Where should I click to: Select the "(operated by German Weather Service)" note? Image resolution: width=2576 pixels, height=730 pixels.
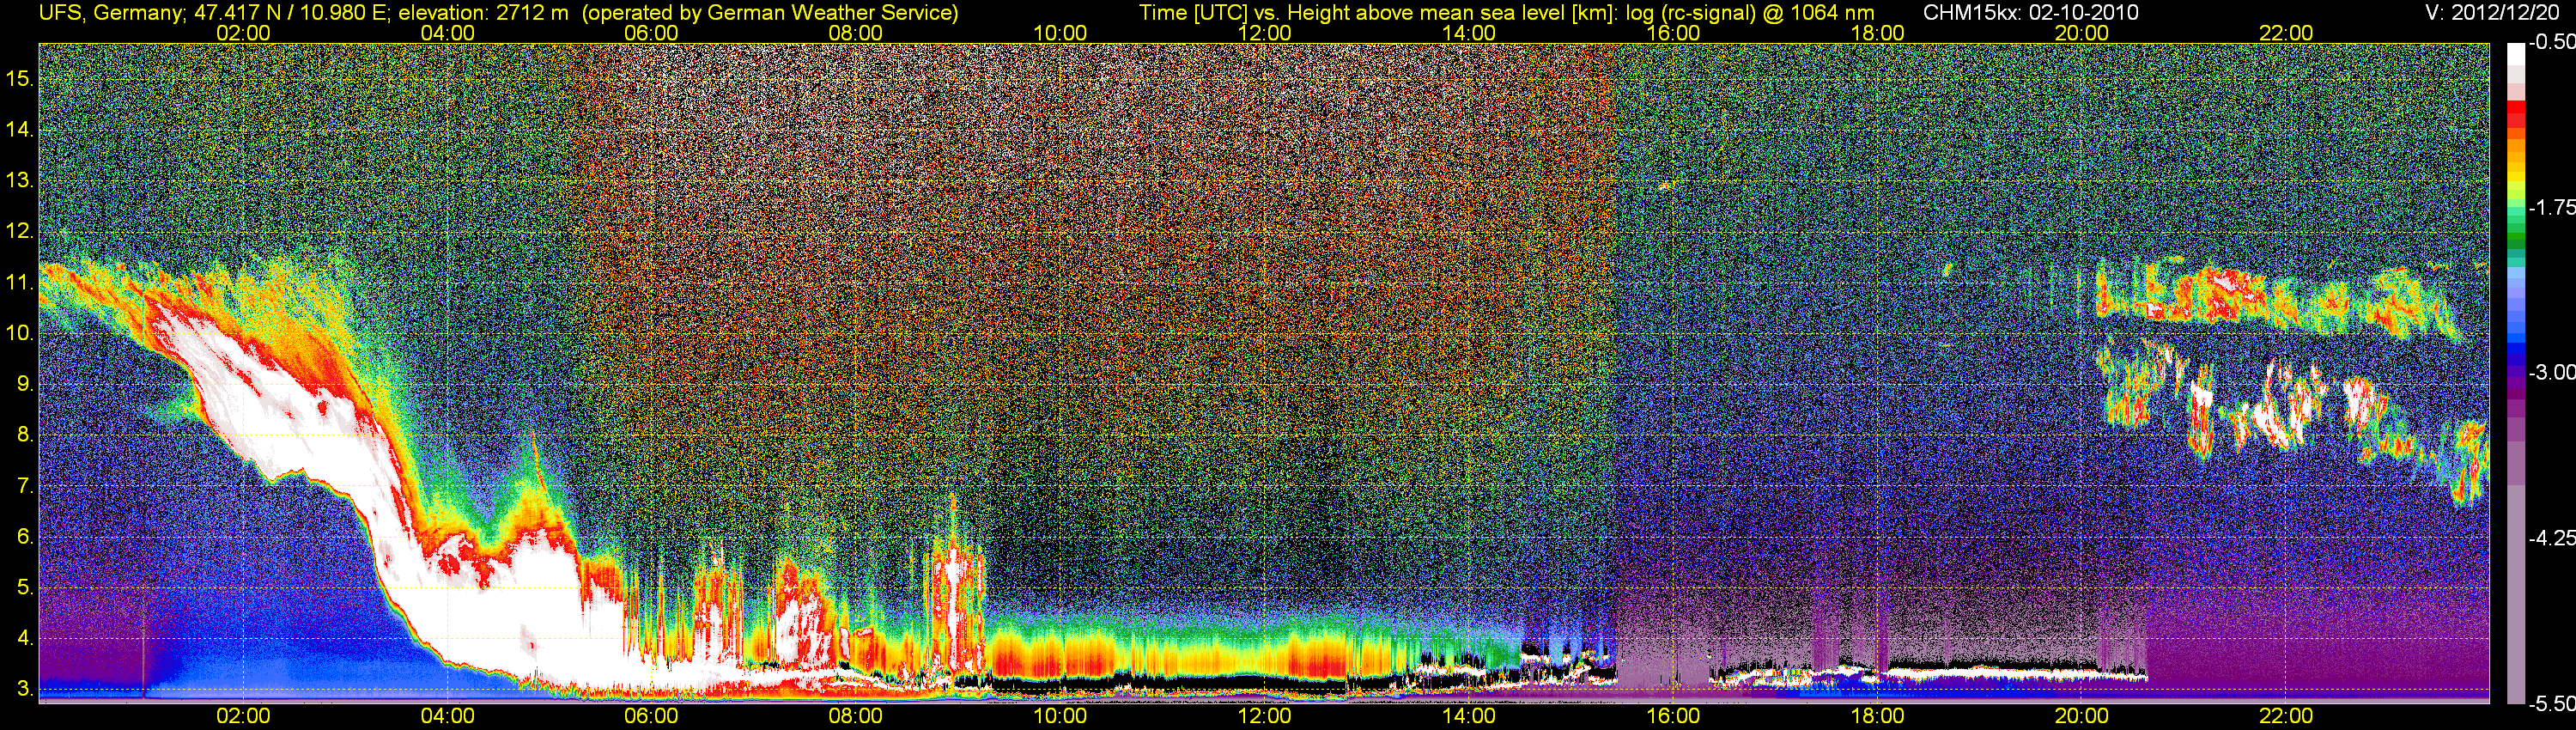click(x=770, y=13)
